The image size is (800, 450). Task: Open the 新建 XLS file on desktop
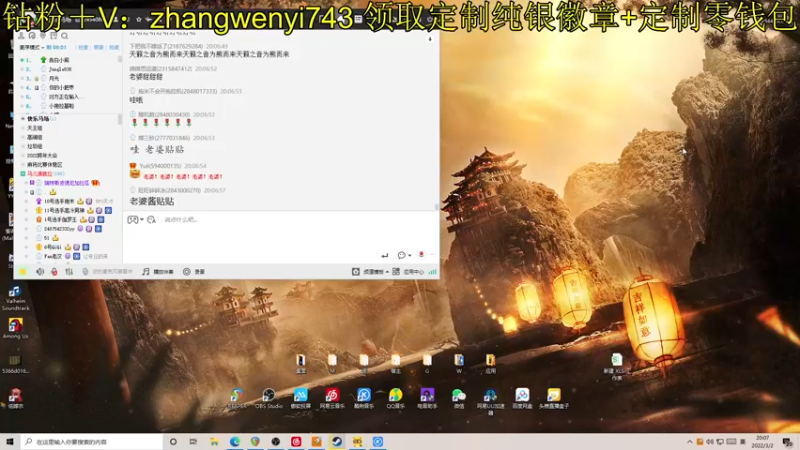click(x=616, y=367)
